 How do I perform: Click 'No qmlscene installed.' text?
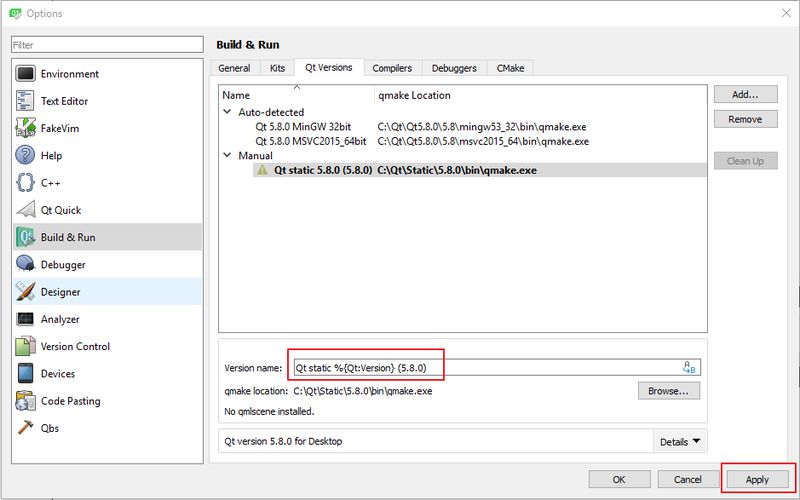tap(269, 411)
